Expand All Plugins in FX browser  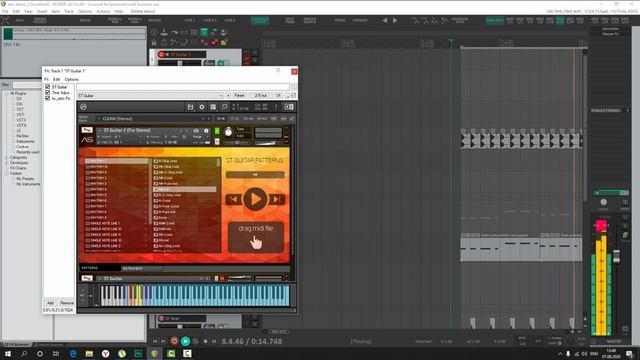coord(7,93)
